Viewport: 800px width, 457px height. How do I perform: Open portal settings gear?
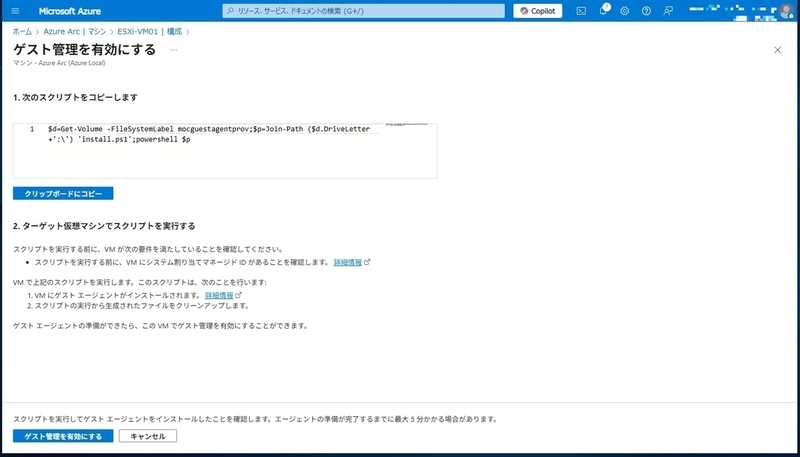pos(624,11)
